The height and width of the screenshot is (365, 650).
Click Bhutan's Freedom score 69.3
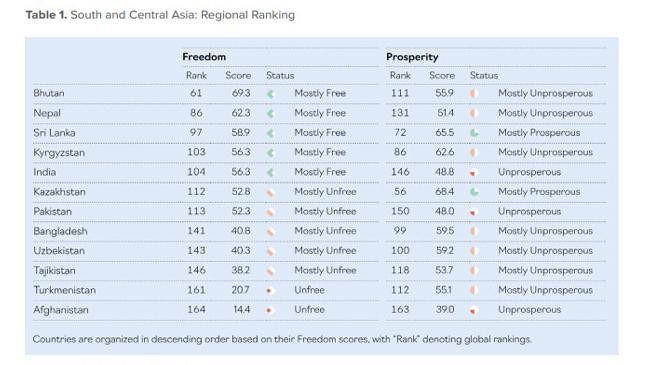coord(241,93)
